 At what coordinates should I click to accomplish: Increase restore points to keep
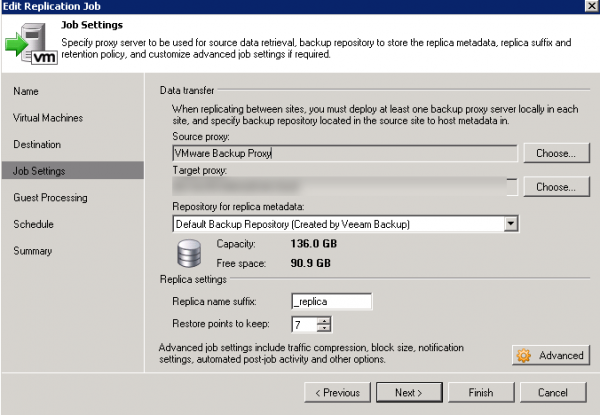324,320
